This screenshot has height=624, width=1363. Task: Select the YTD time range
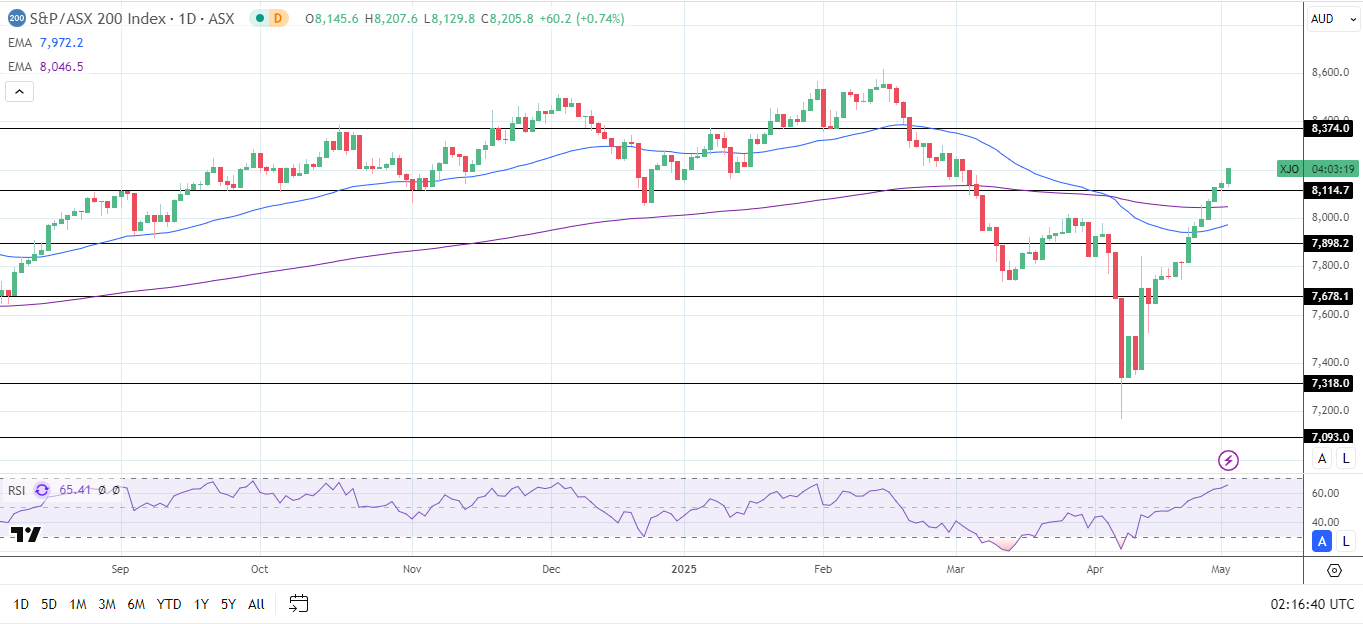(169, 604)
